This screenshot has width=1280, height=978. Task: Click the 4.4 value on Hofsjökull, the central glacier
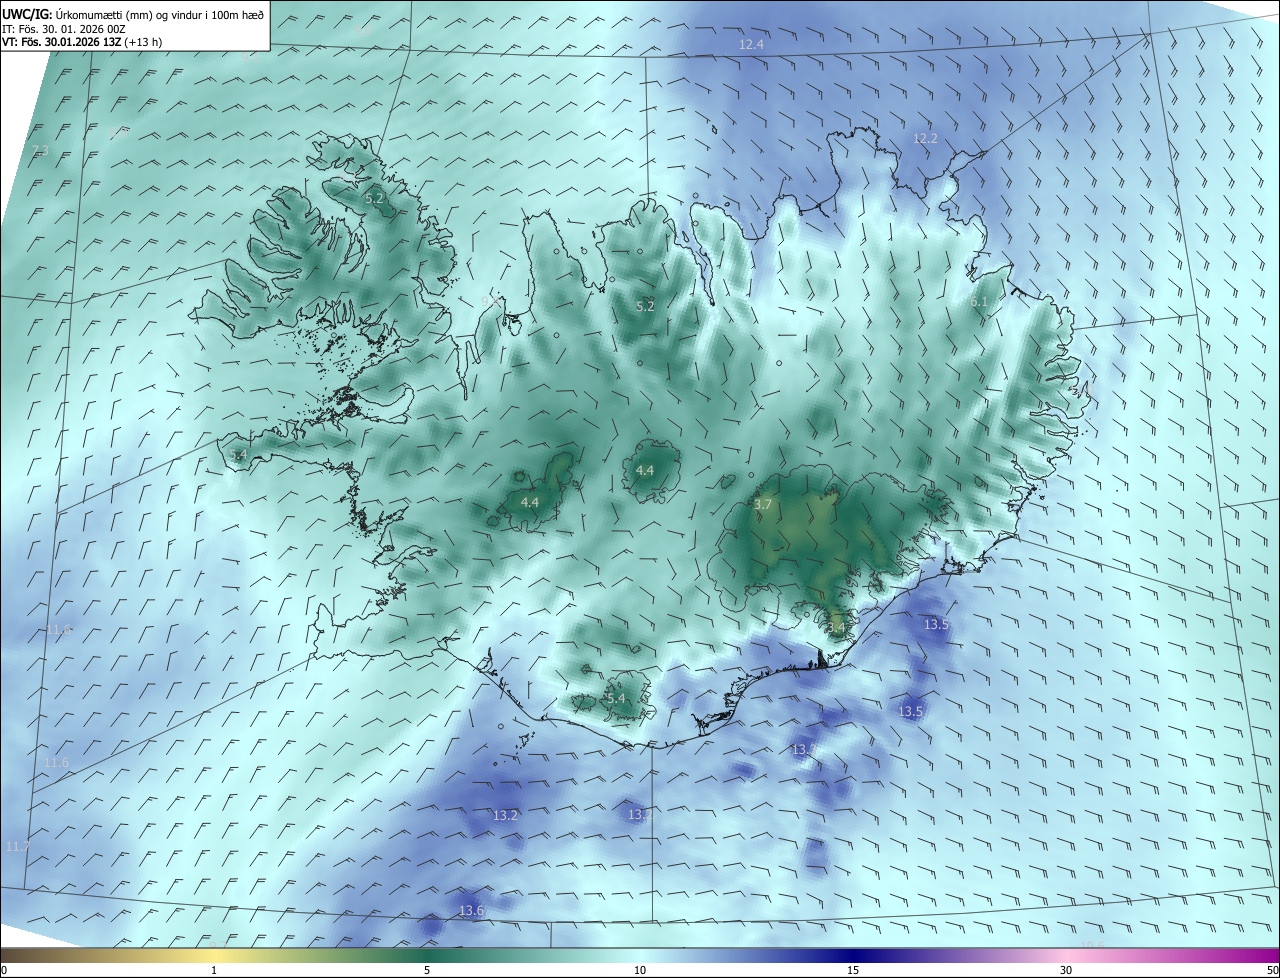point(645,470)
